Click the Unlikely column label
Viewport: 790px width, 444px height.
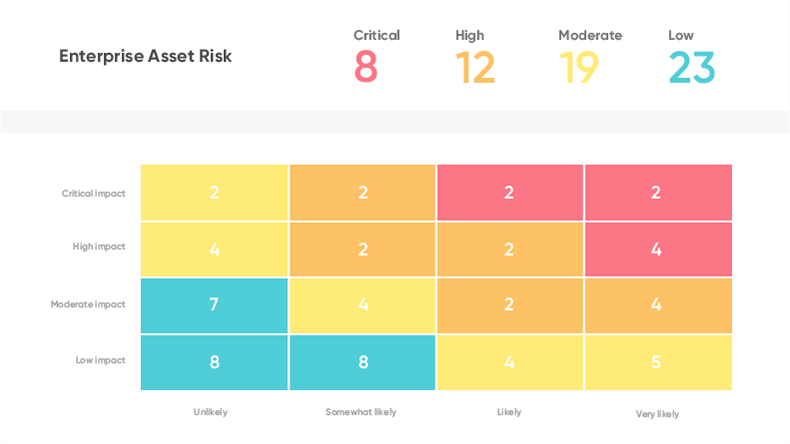click(x=210, y=412)
